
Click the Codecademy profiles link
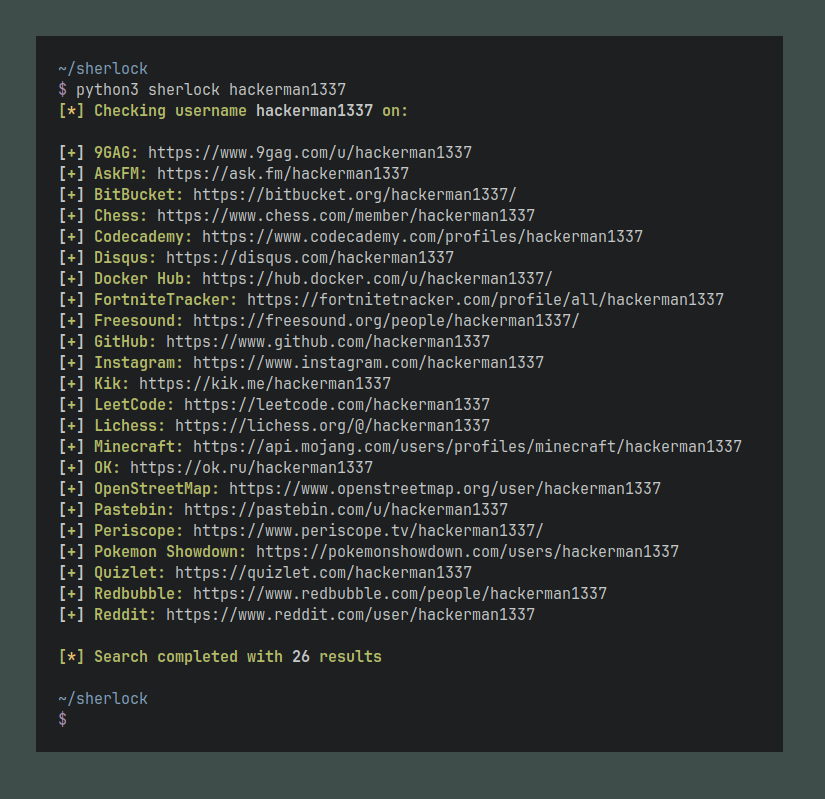click(422, 237)
